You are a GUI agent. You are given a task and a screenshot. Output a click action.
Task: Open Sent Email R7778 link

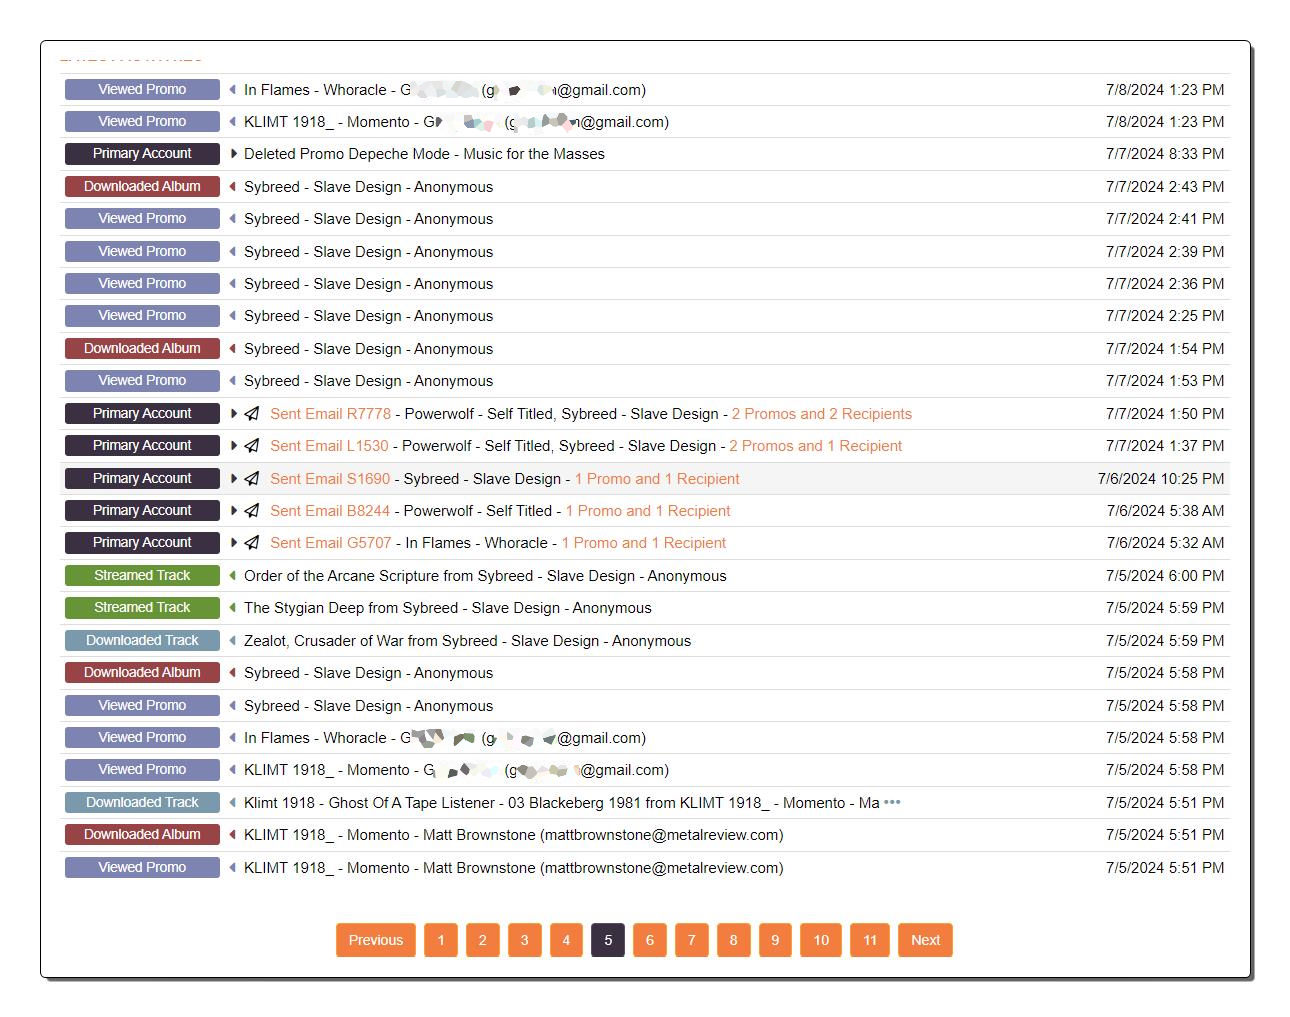tap(330, 414)
